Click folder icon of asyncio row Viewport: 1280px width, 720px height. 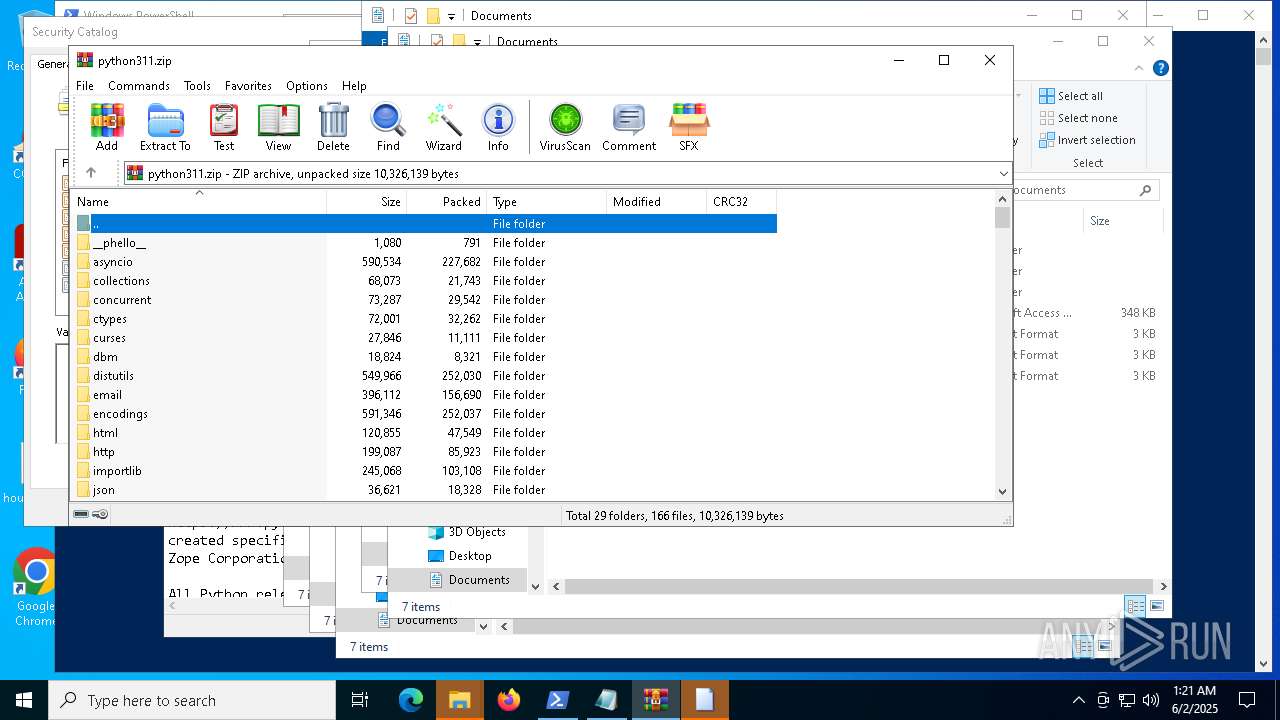84,262
